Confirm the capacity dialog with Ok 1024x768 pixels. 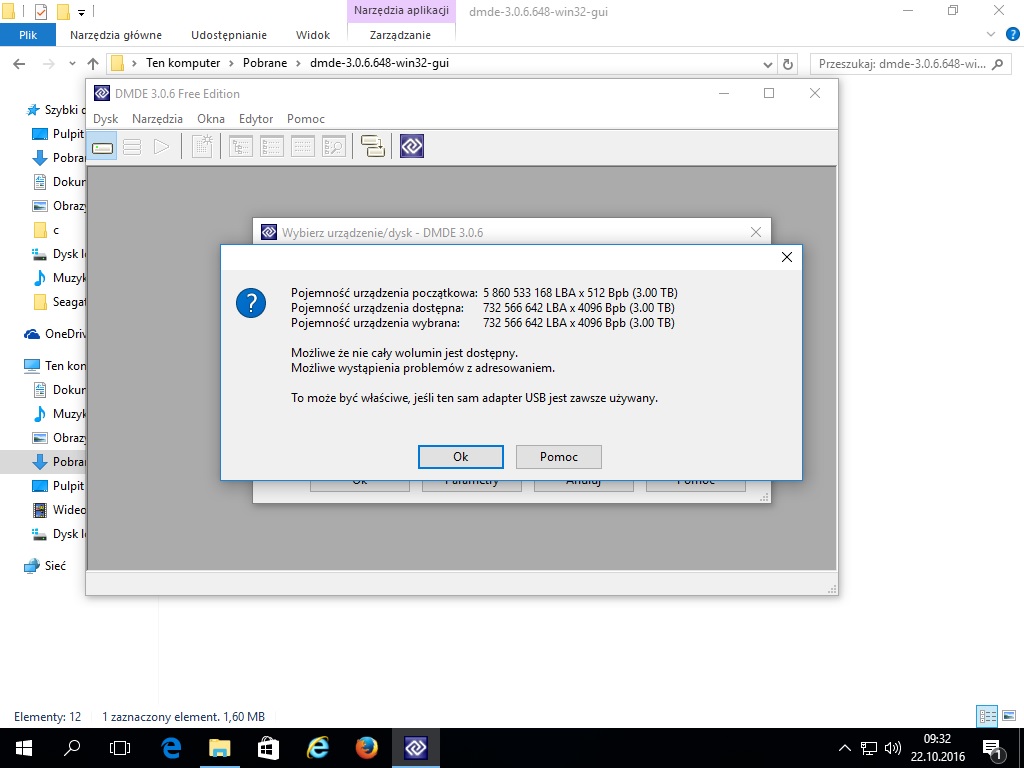[x=460, y=456]
